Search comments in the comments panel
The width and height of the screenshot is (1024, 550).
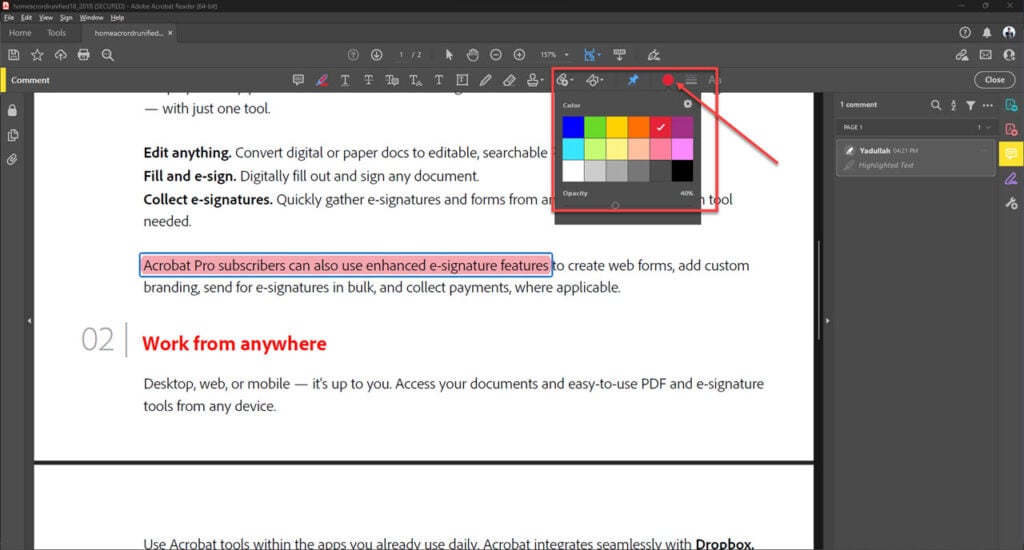click(936, 105)
